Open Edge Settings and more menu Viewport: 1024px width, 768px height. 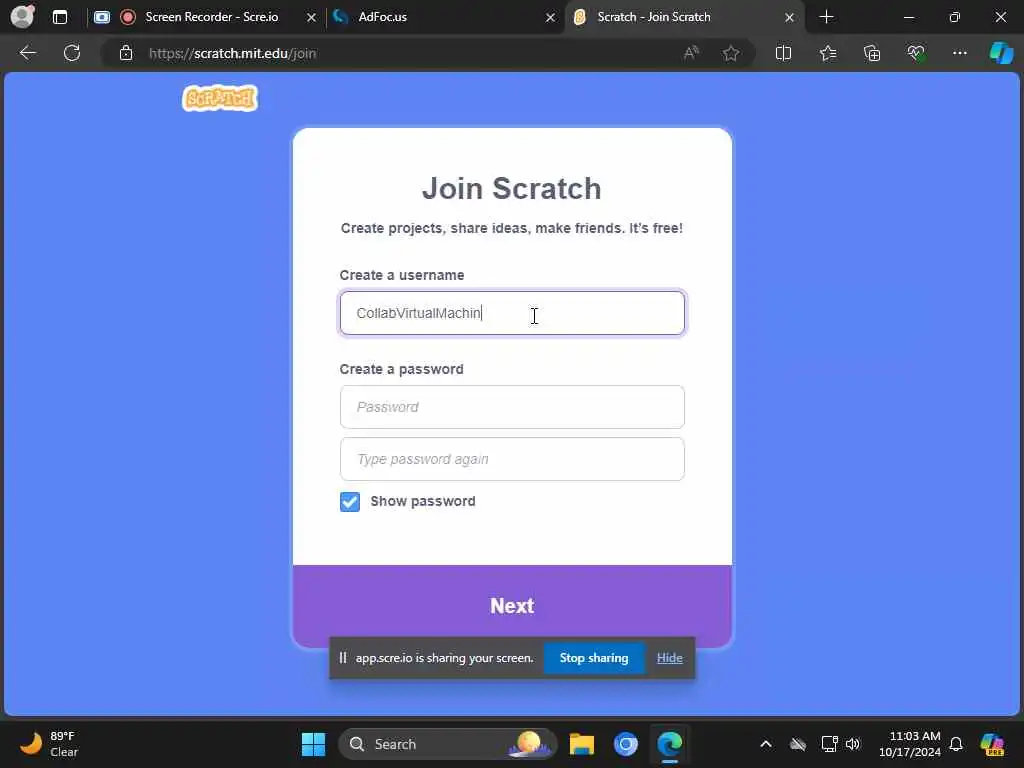point(959,53)
